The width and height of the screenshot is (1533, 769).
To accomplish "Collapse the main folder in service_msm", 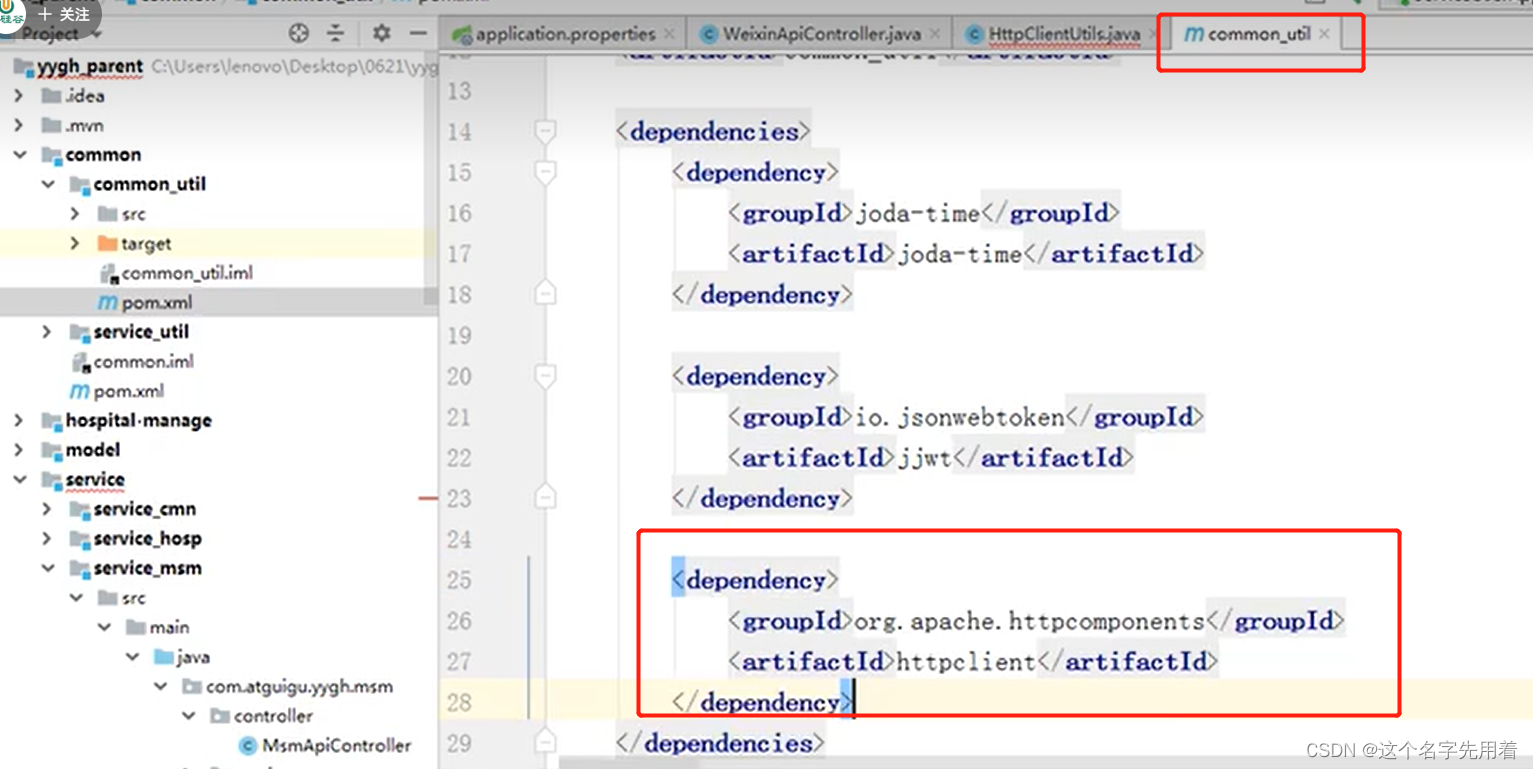I will coord(104,627).
